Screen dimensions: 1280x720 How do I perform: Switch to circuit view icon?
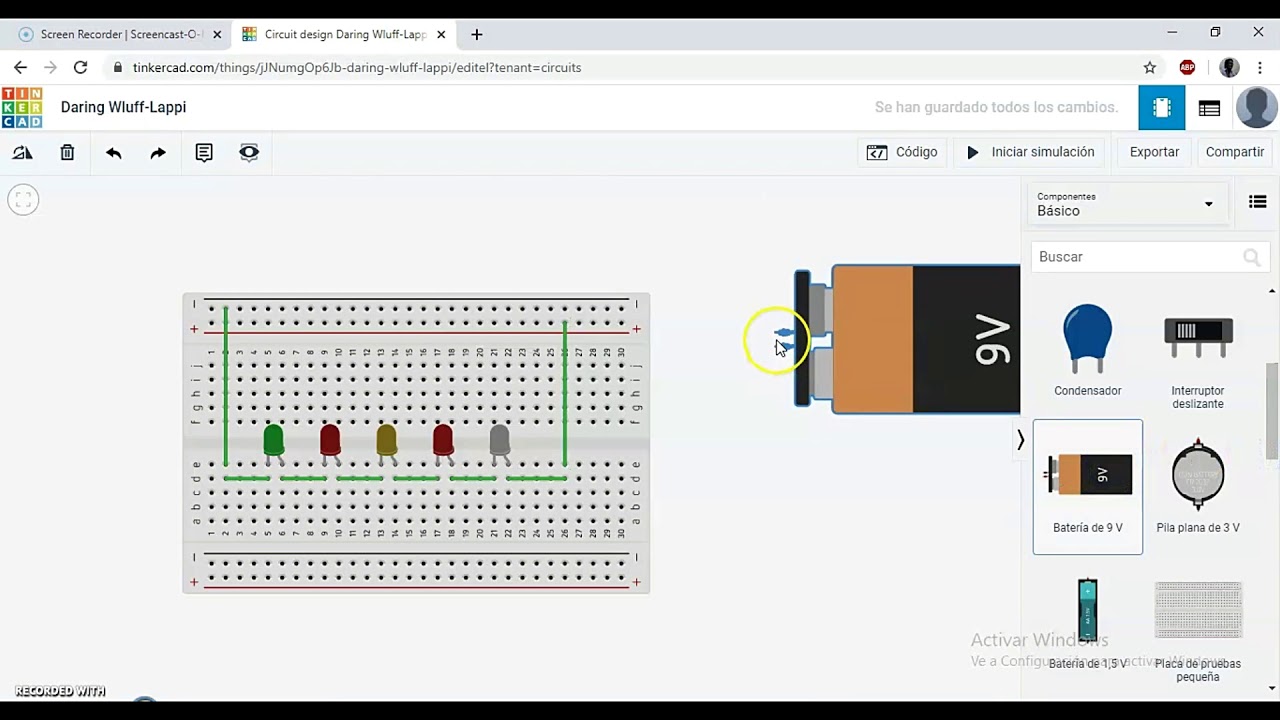[1162, 108]
